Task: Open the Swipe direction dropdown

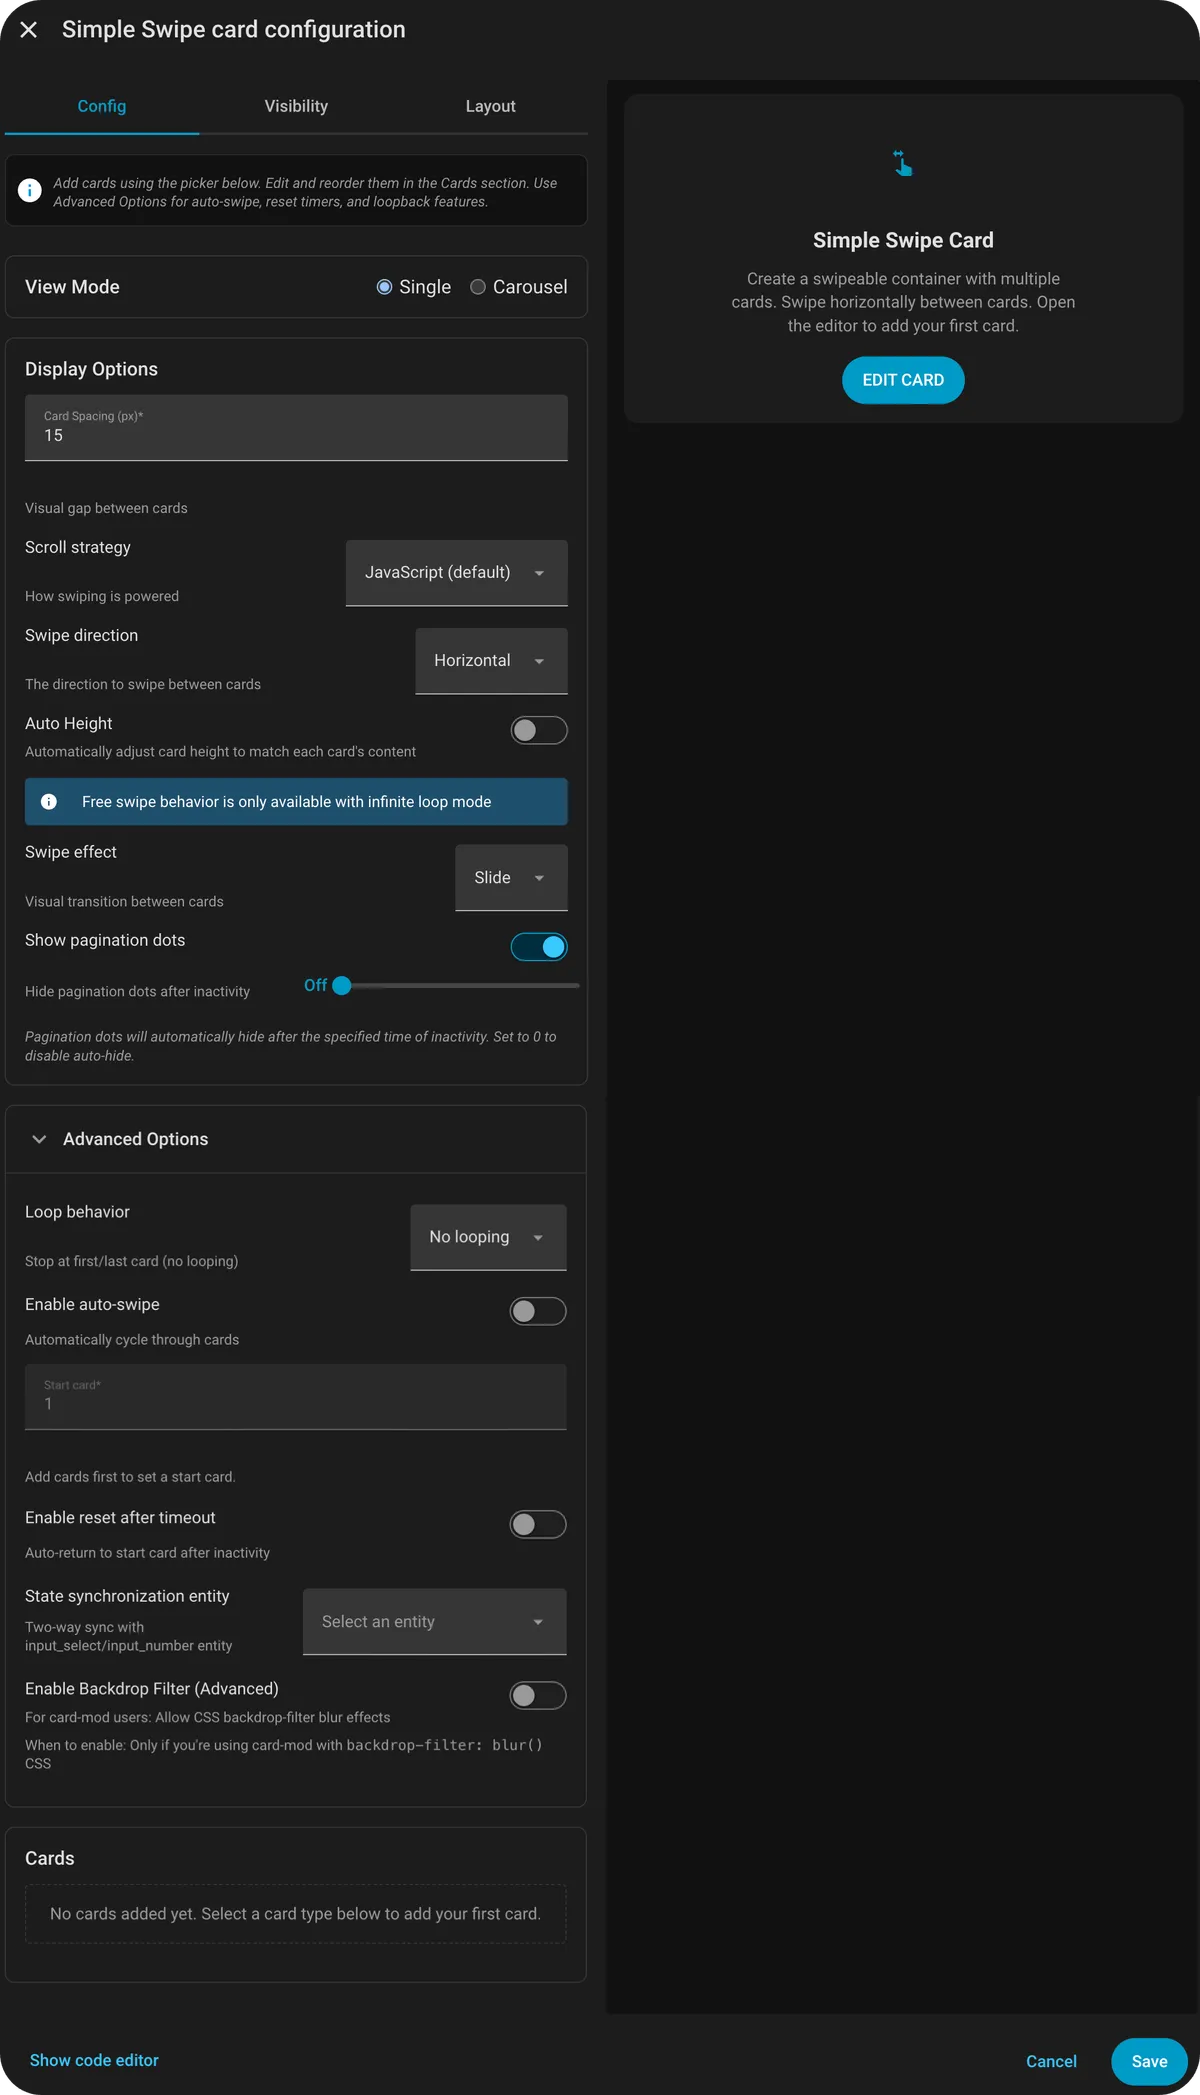Action: [x=491, y=661]
